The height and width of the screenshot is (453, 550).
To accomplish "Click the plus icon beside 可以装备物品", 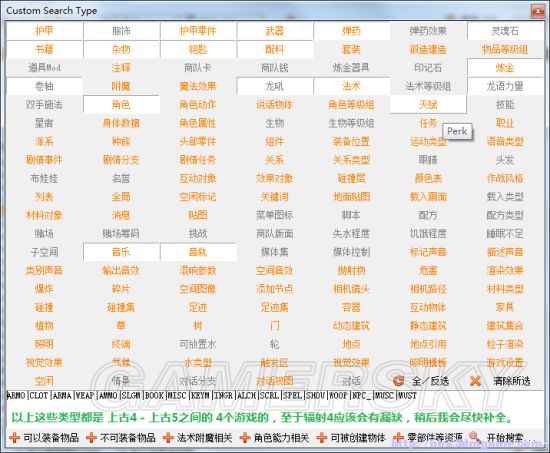I will tap(14, 438).
